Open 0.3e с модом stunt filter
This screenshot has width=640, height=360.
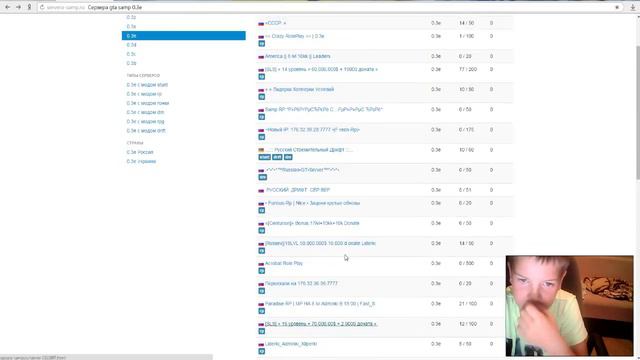(x=147, y=85)
